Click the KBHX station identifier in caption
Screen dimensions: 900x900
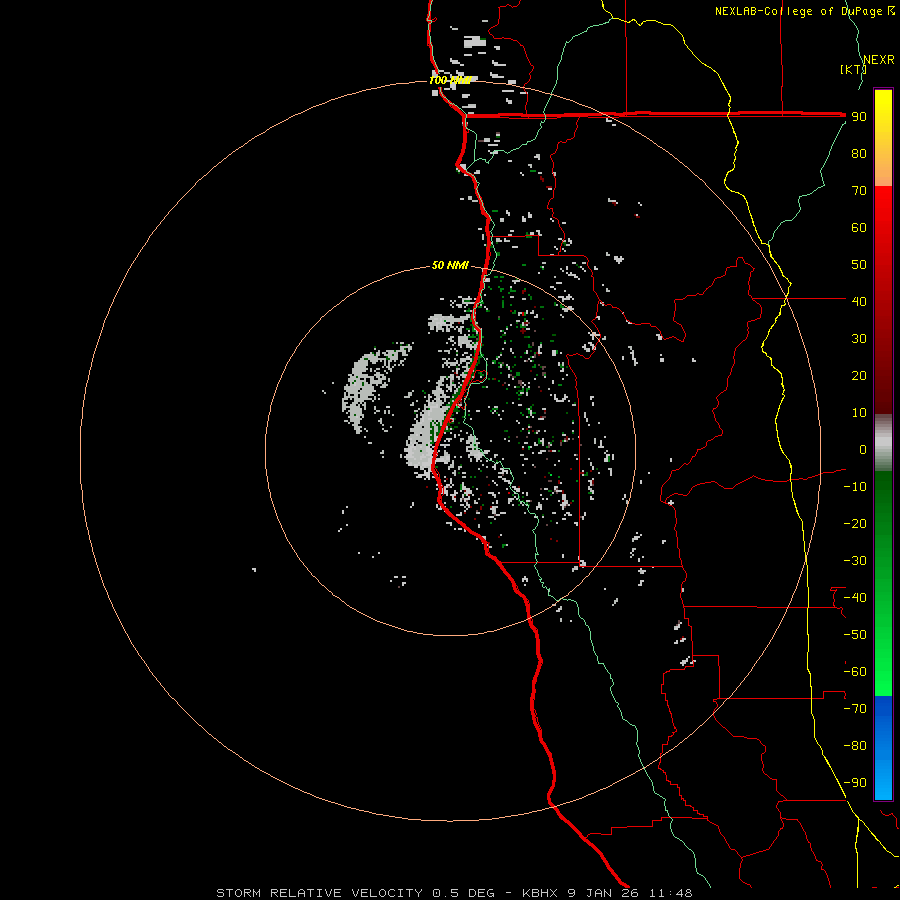pyautogui.click(x=541, y=893)
